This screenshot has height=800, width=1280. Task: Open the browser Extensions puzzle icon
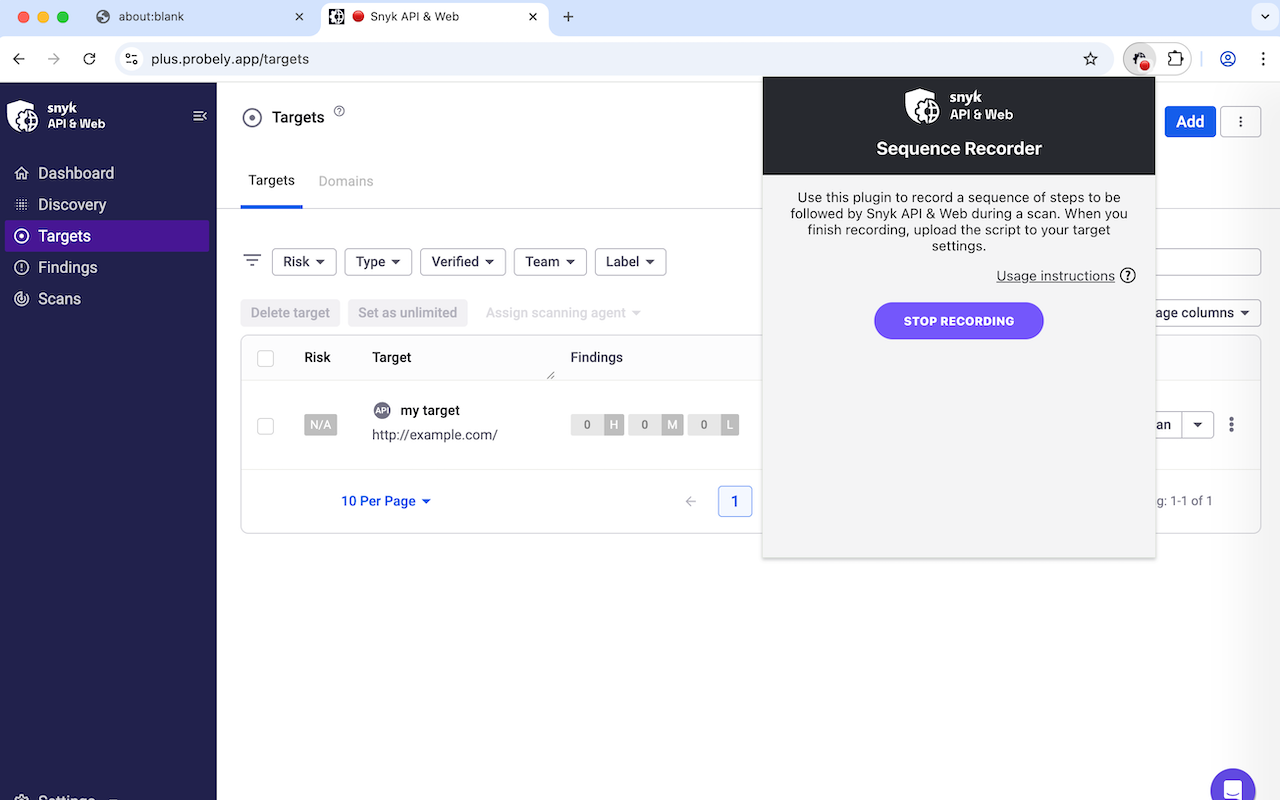[1175, 59]
